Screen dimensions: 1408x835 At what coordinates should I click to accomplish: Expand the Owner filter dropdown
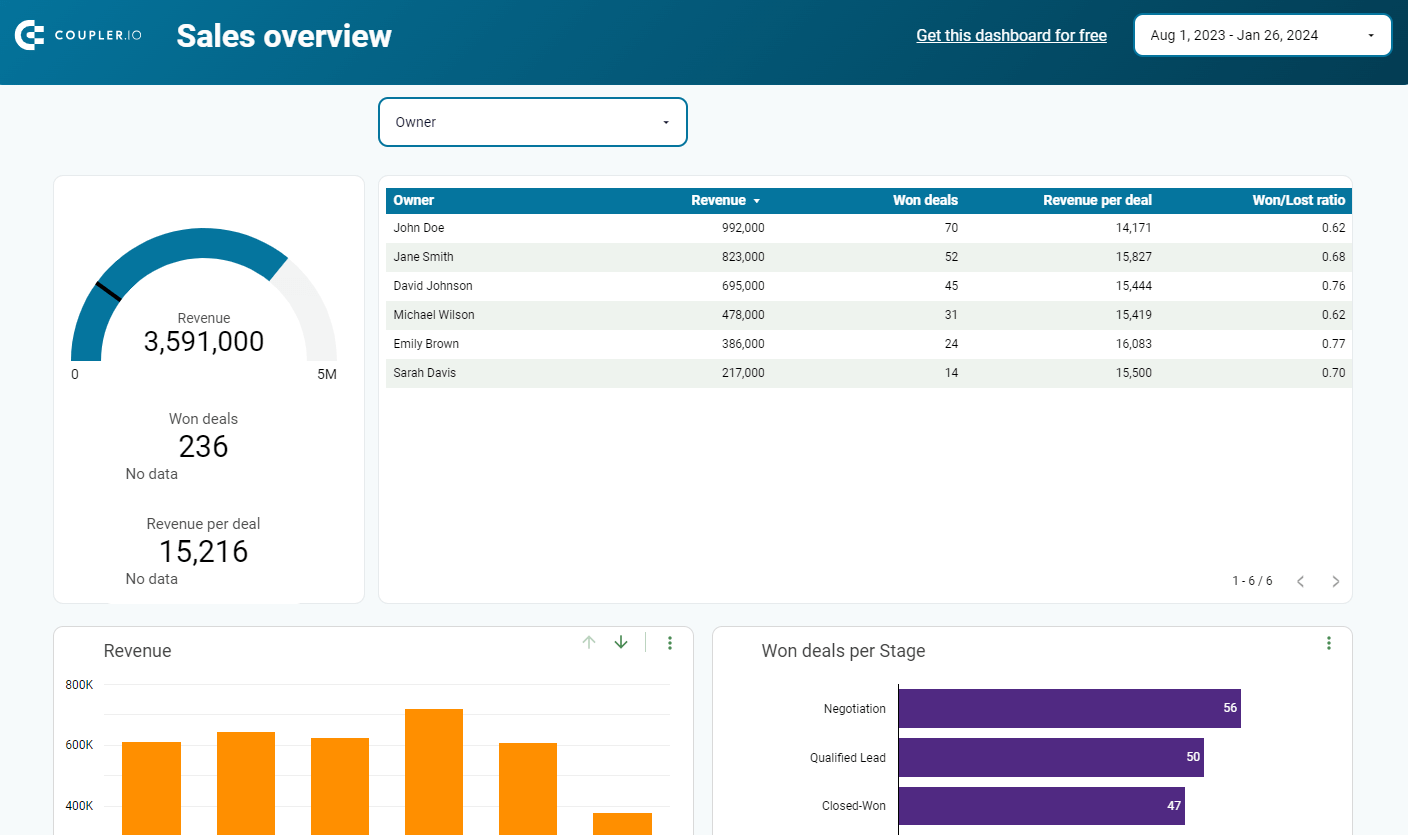pos(533,122)
